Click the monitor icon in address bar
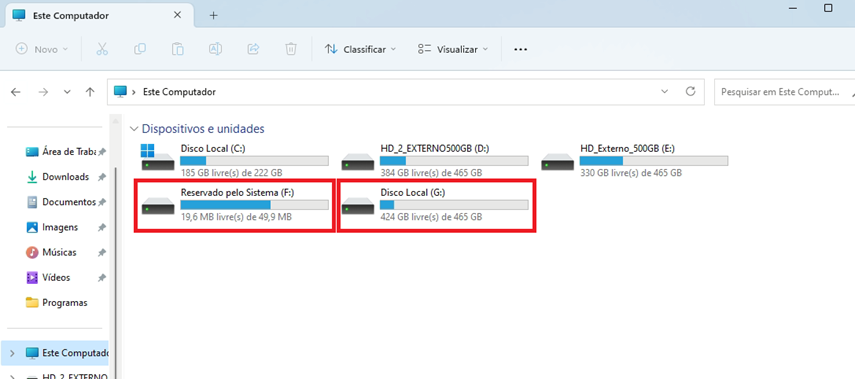855x379 pixels. (x=120, y=92)
